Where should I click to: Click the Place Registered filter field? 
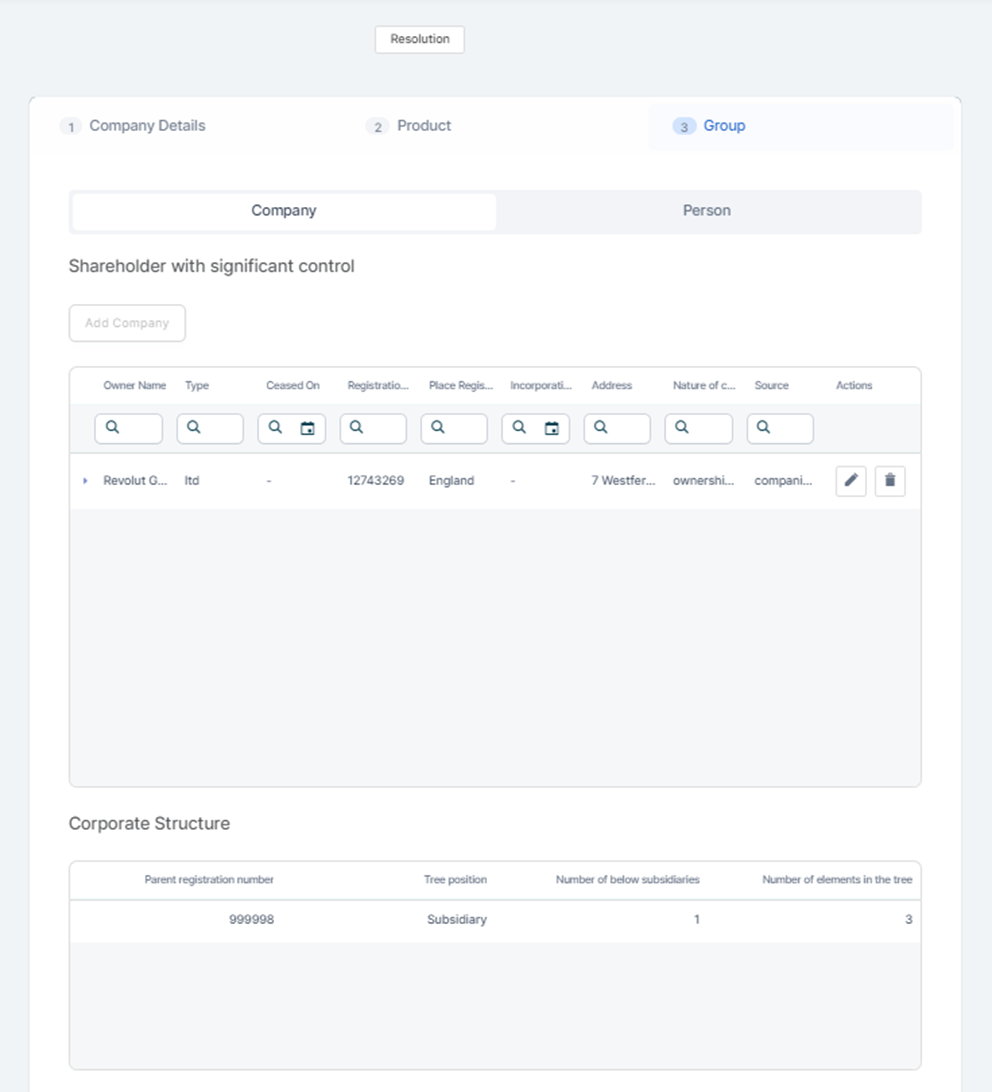tap(464, 428)
